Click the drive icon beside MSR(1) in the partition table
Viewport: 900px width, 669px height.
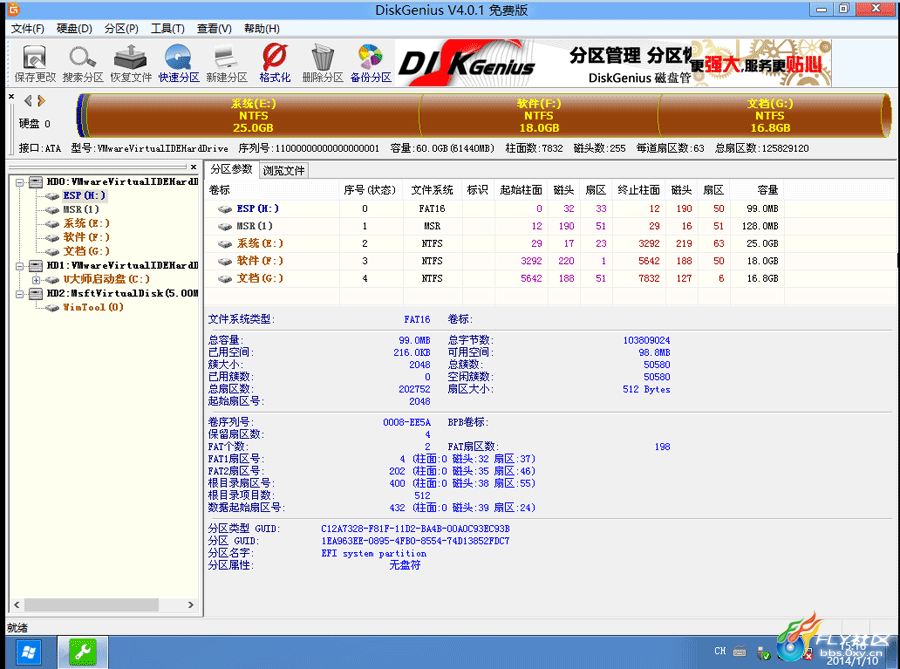224,227
